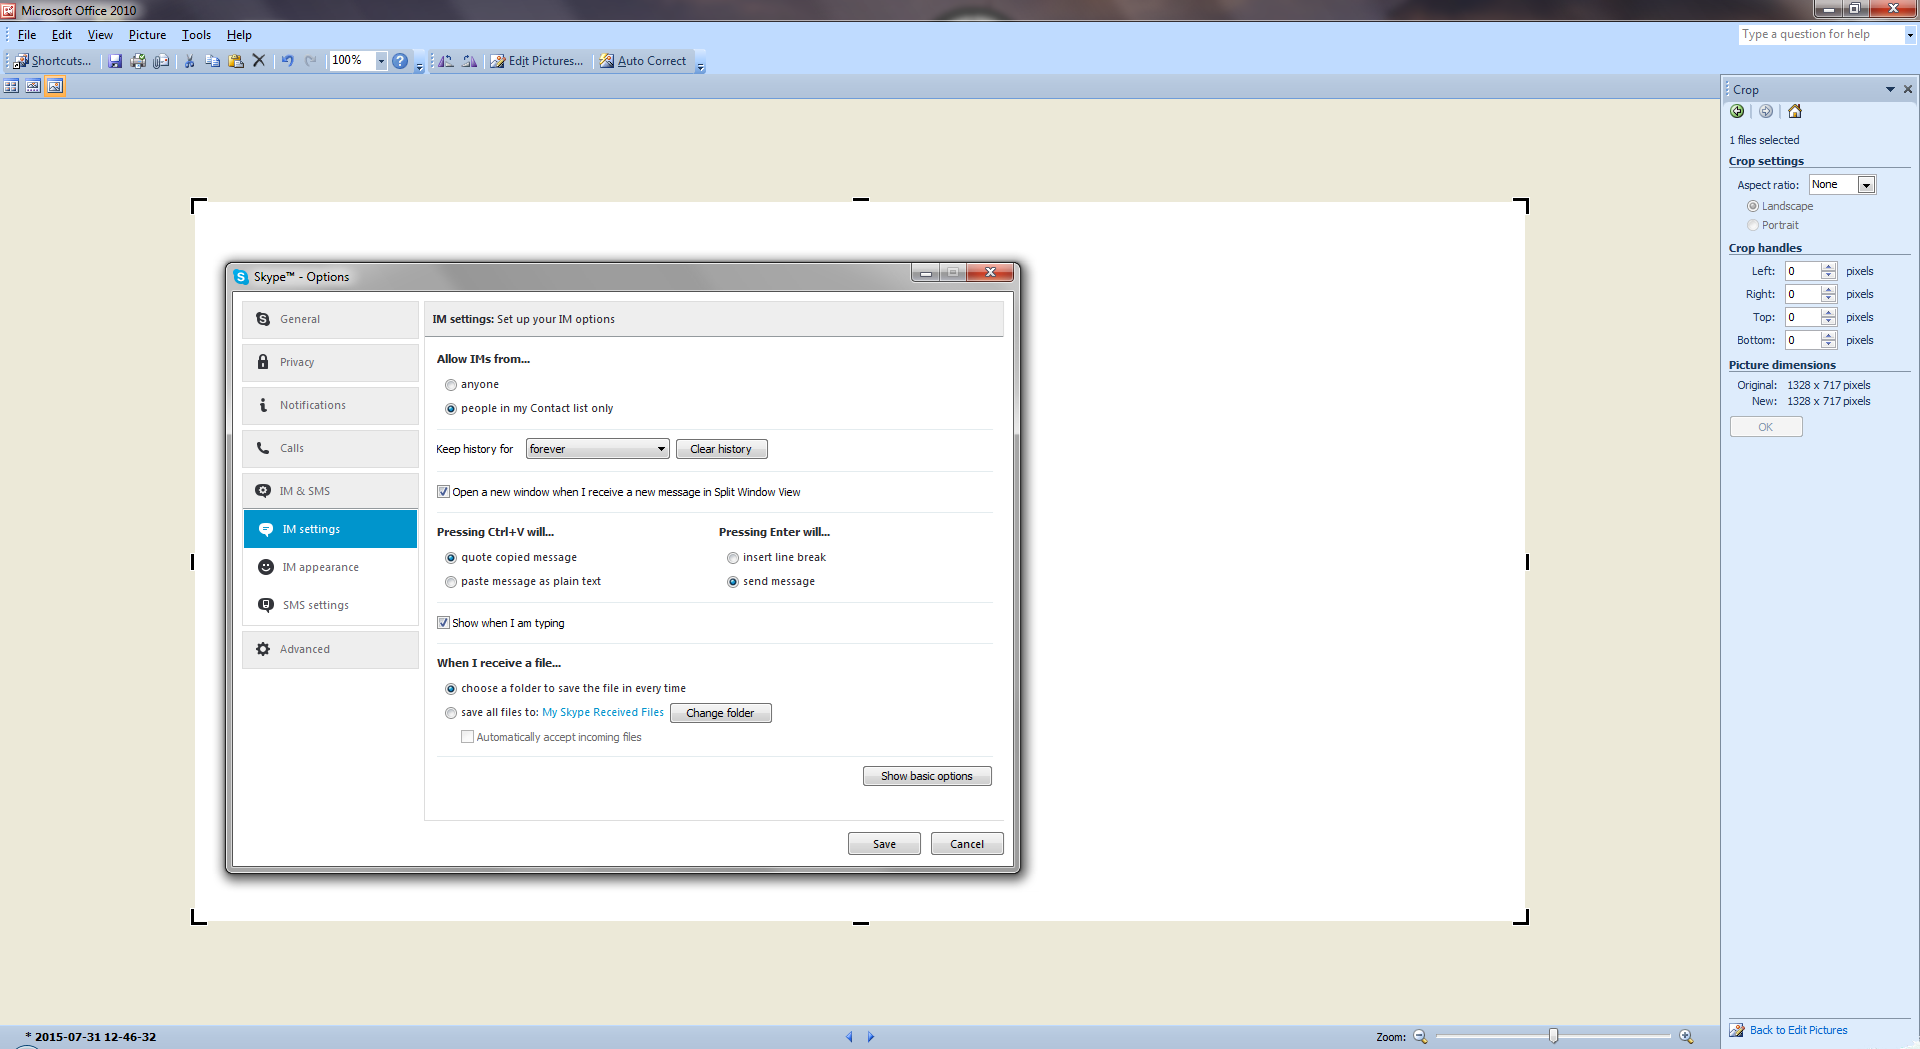Click the Left crop handle pixel field
The image size is (1920, 1049).
(x=1803, y=271)
